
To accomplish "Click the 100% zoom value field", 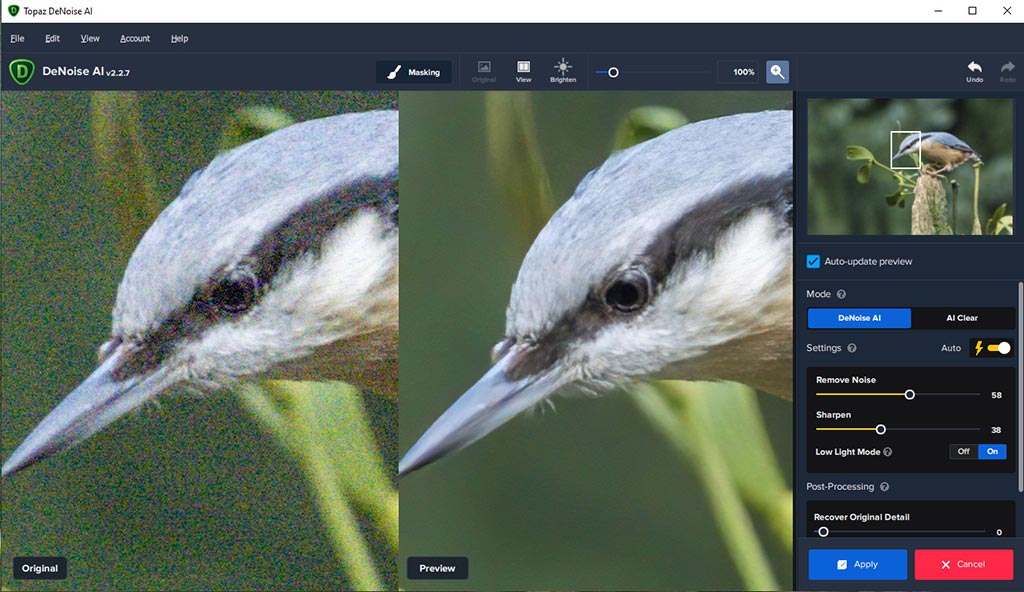I will tap(740, 72).
